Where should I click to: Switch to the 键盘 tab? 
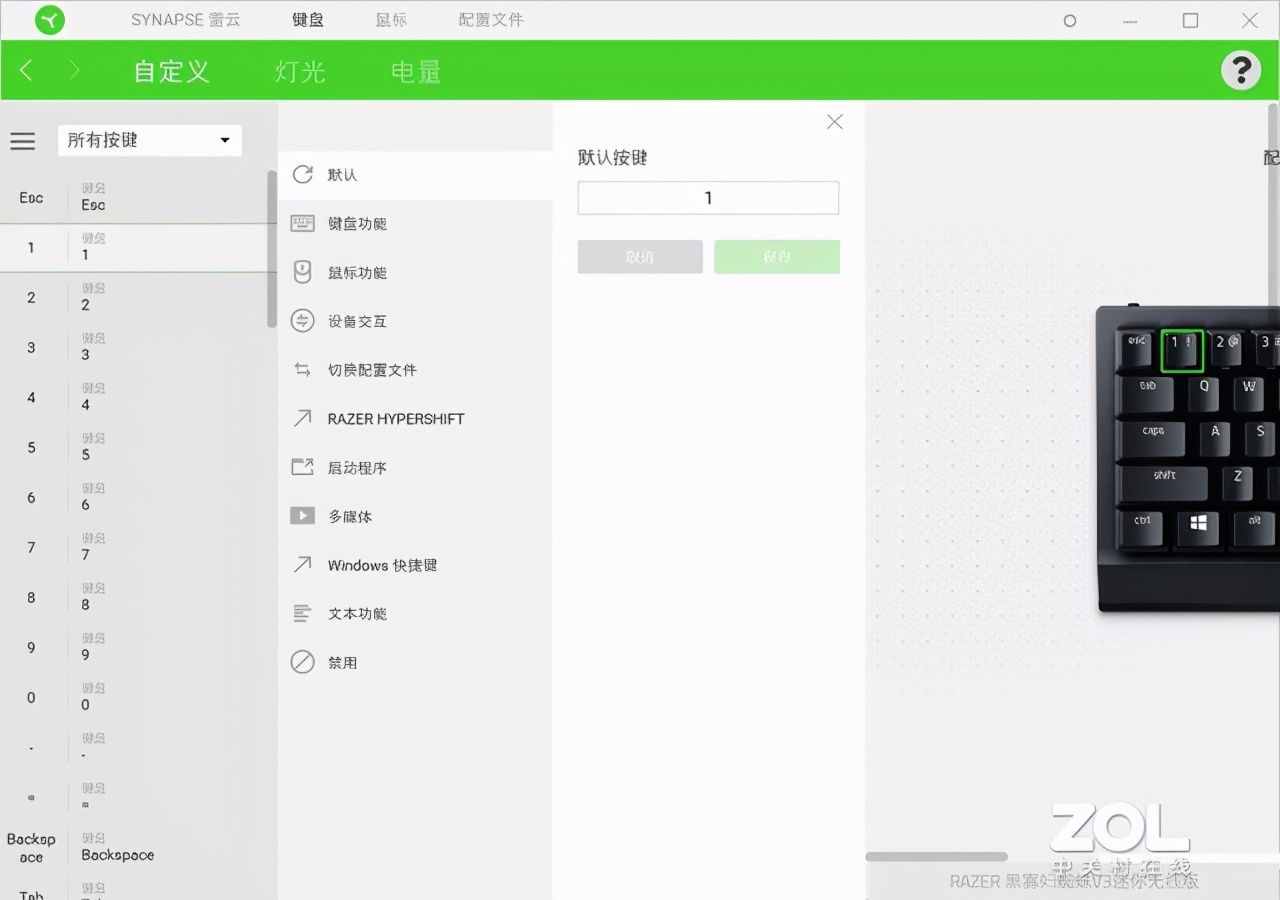308,20
